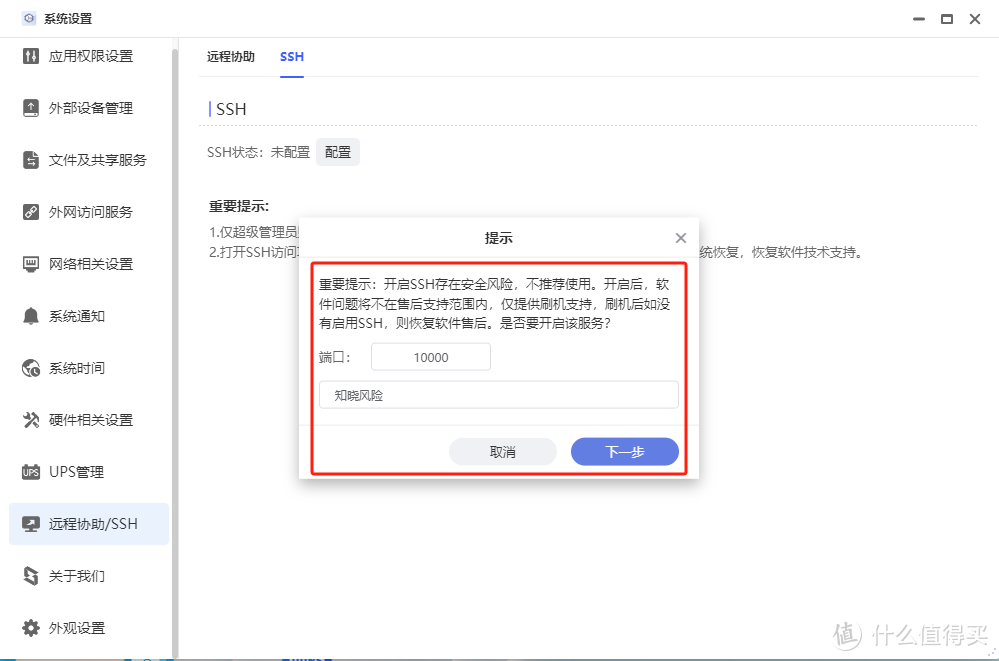Cancel the SSH warning with 取消
Image resolution: width=999 pixels, height=661 pixels.
click(503, 451)
